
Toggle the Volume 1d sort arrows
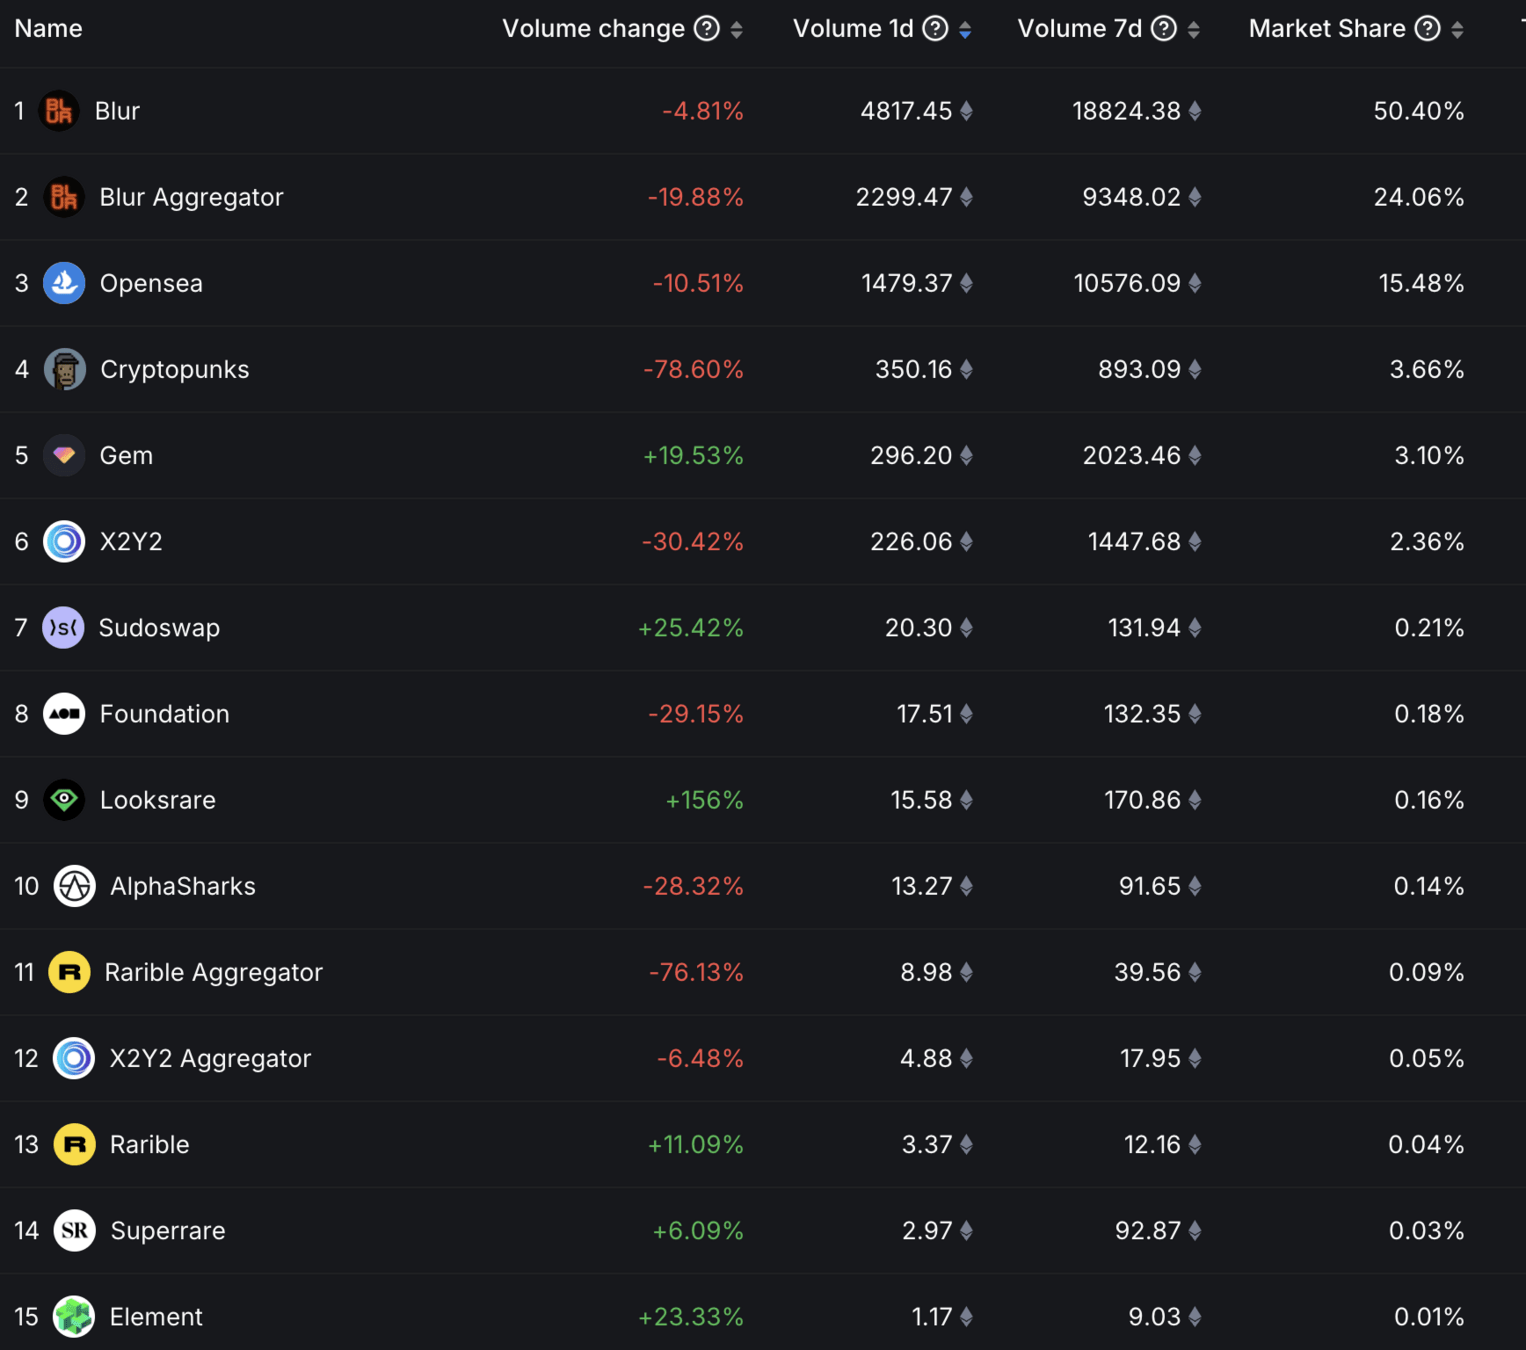(x=965, y=30)
